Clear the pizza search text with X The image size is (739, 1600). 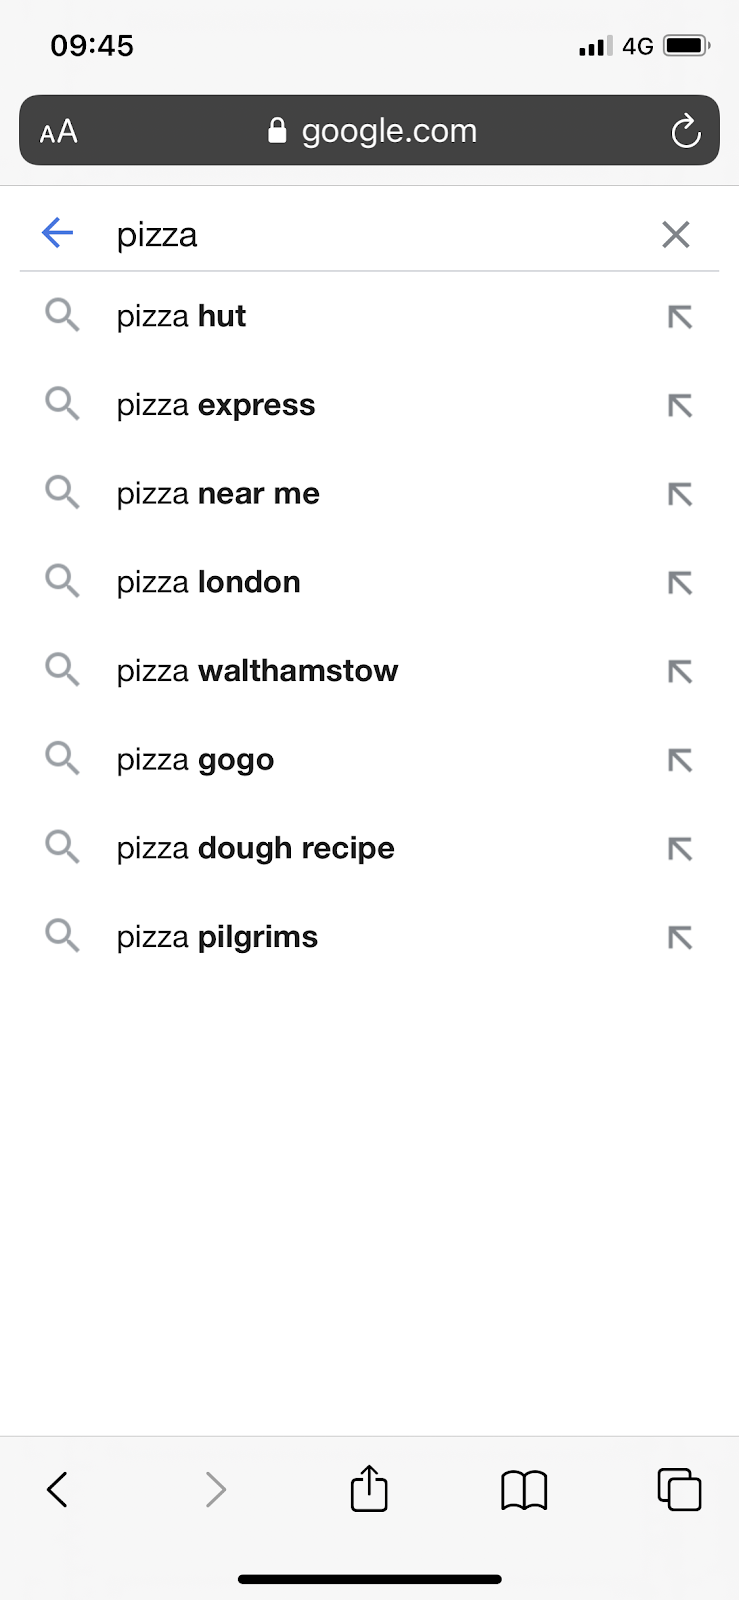point(676,235)
